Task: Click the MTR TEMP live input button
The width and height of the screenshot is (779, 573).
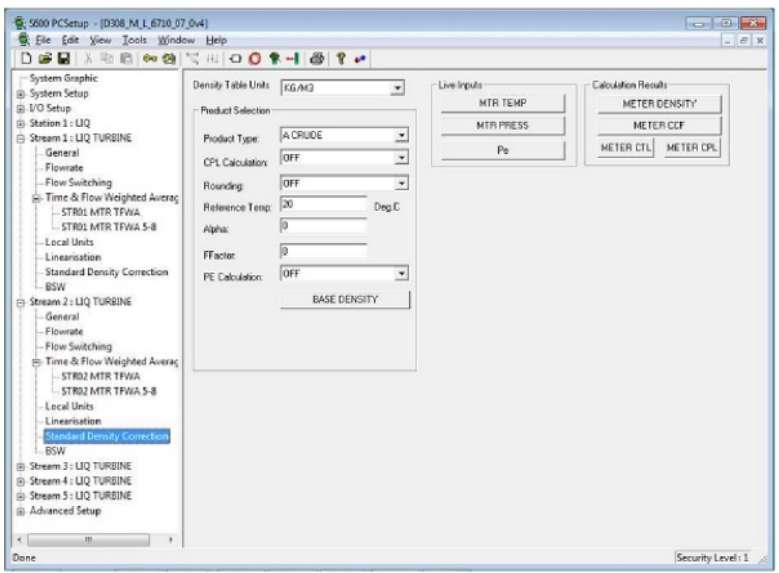Action: pyautogui.click(x=503, y=103)
